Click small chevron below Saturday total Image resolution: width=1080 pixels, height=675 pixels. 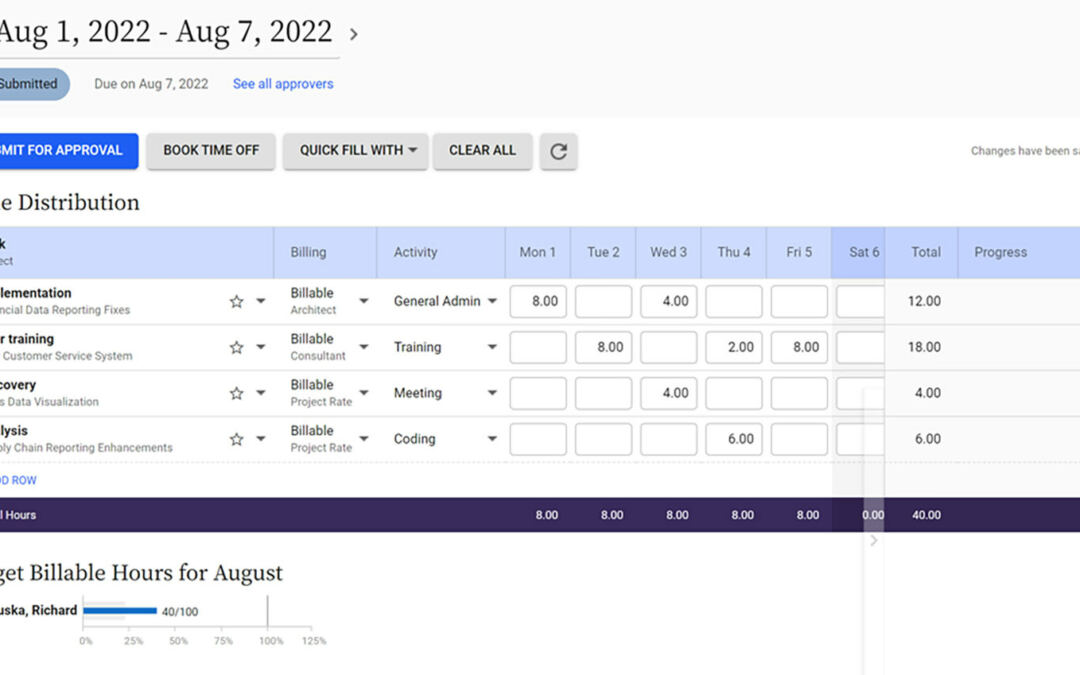(873, 541)
